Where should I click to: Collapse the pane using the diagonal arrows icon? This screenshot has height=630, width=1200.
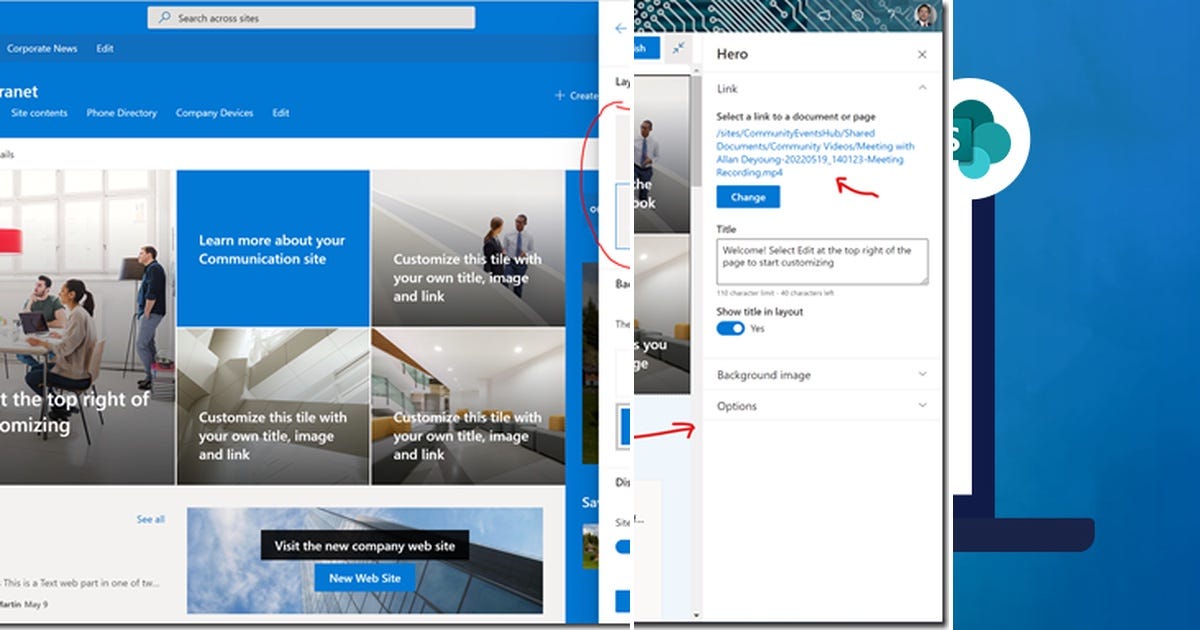[678, 48]
